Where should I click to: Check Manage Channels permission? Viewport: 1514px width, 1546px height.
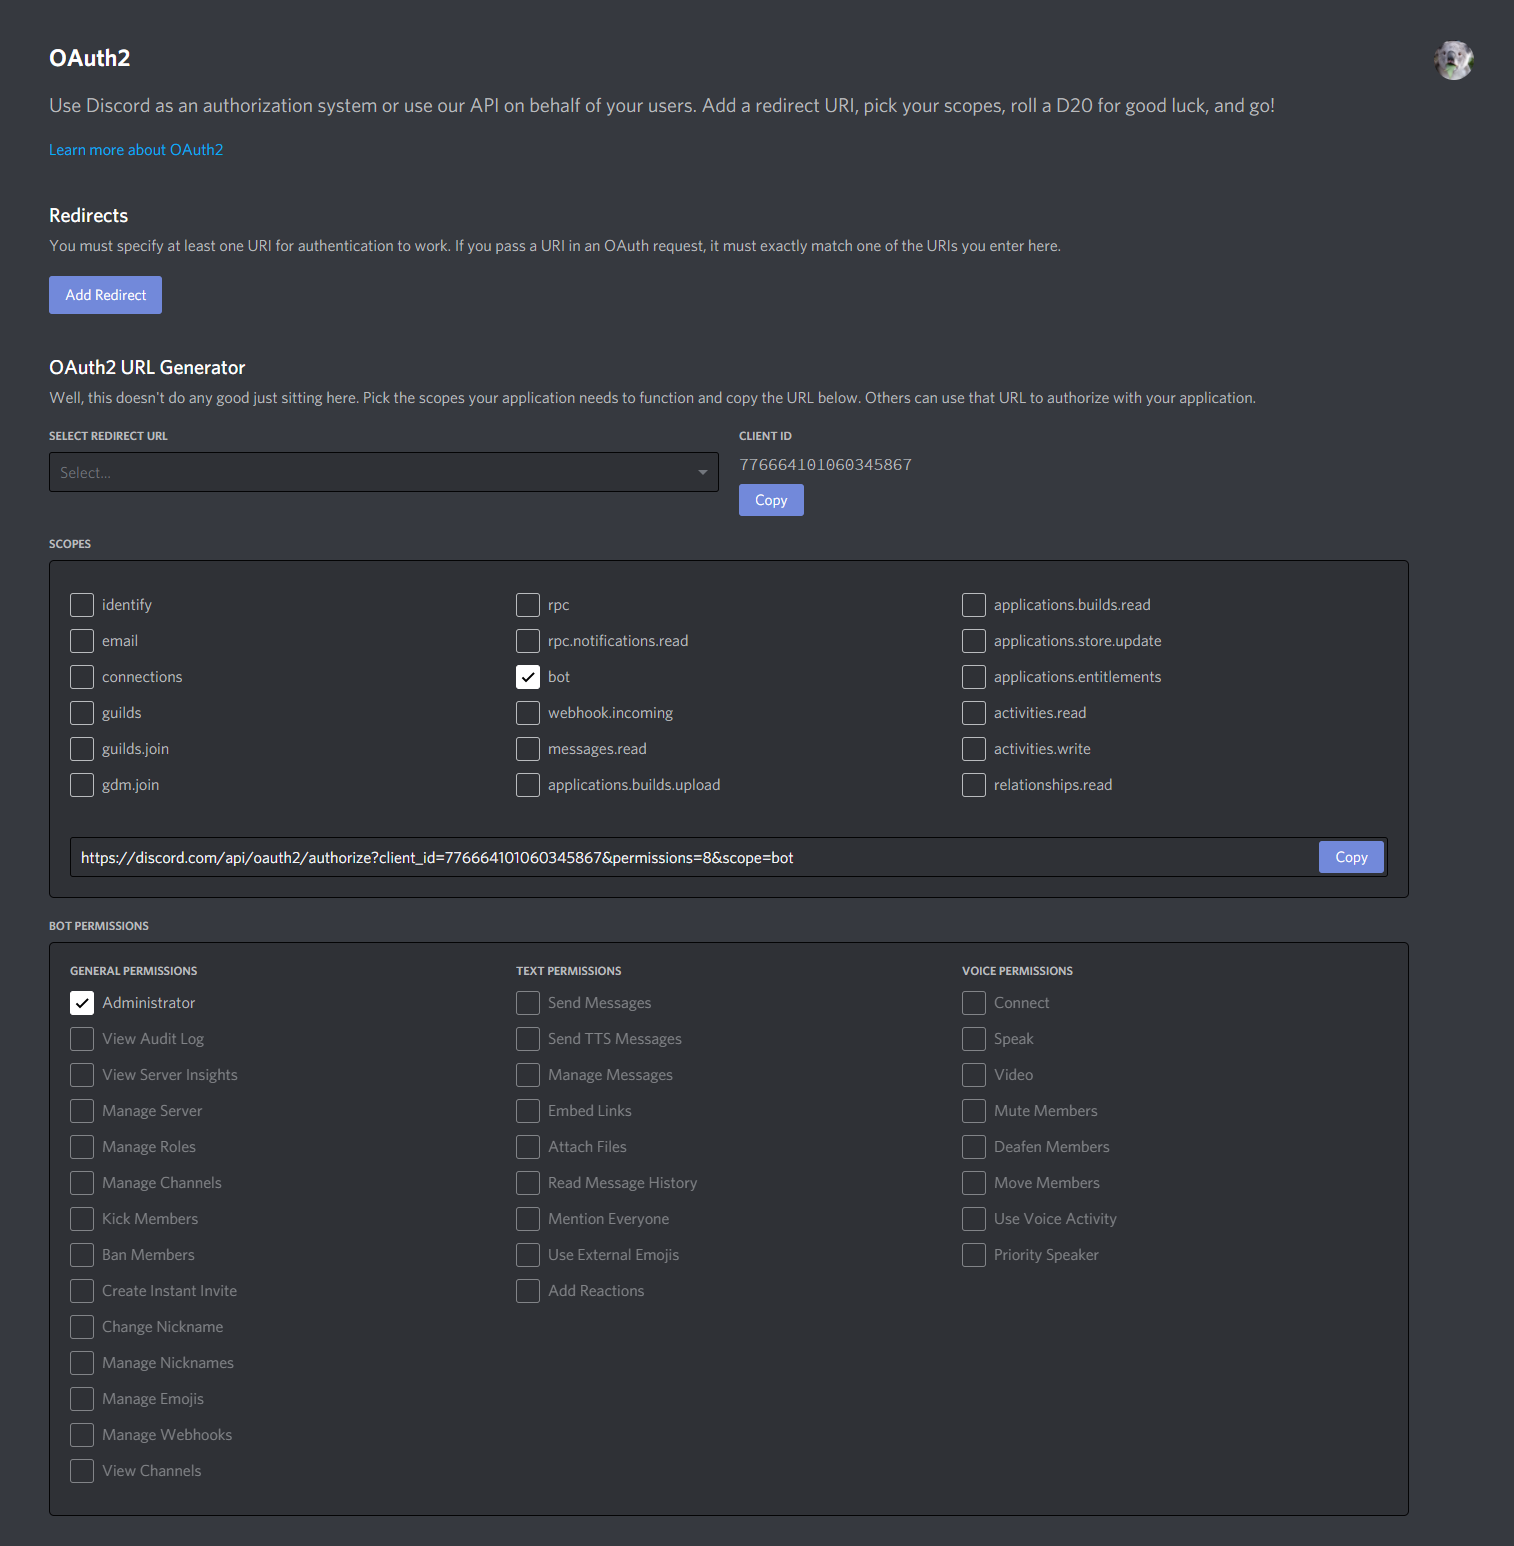tap(82, 1183)
